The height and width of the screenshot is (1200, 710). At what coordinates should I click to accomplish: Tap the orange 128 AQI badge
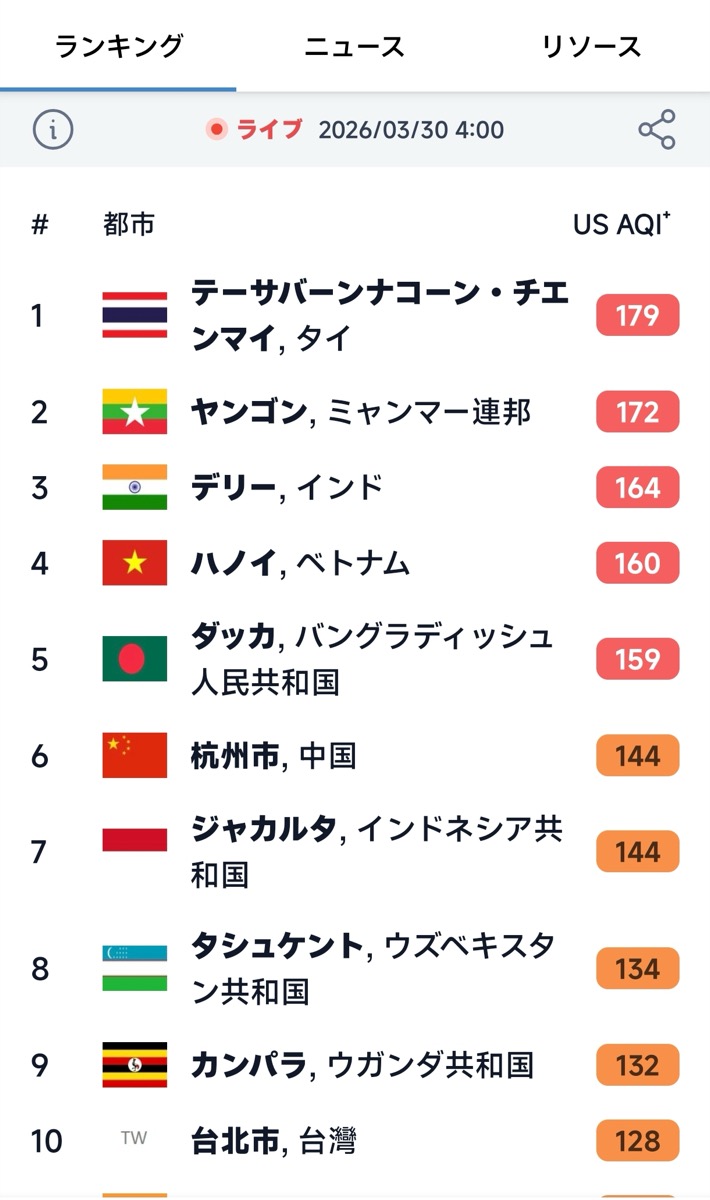(637, 1141)
